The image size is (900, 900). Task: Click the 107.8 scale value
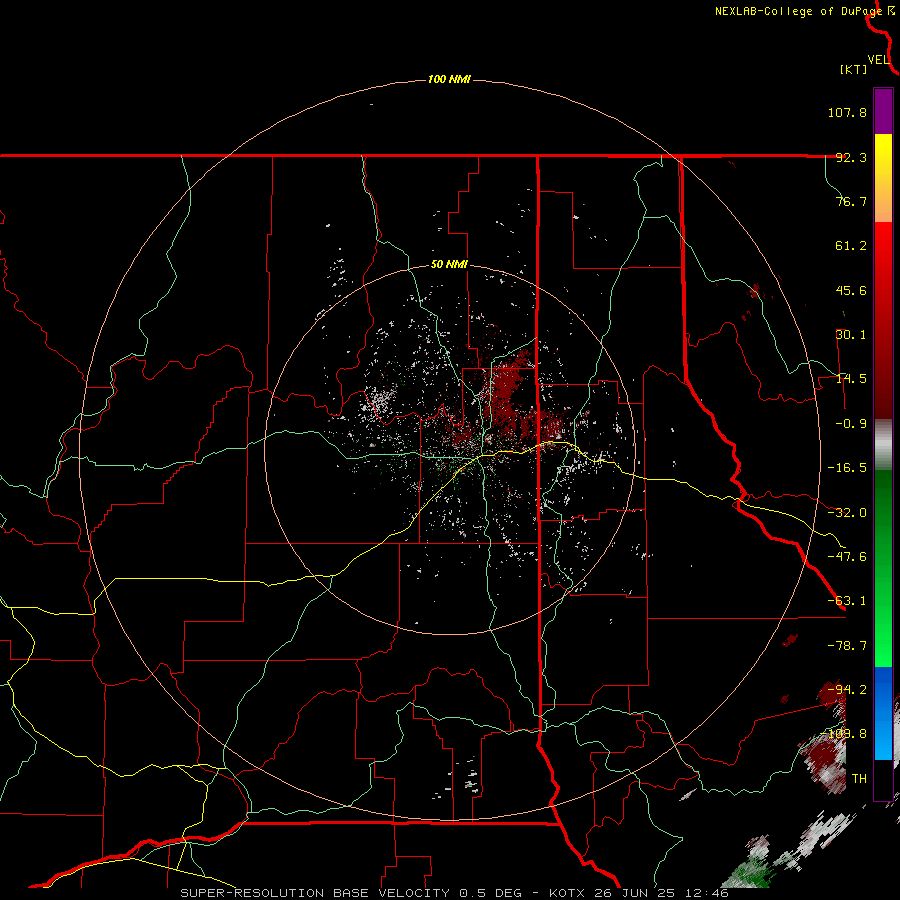tap(847, 112)
